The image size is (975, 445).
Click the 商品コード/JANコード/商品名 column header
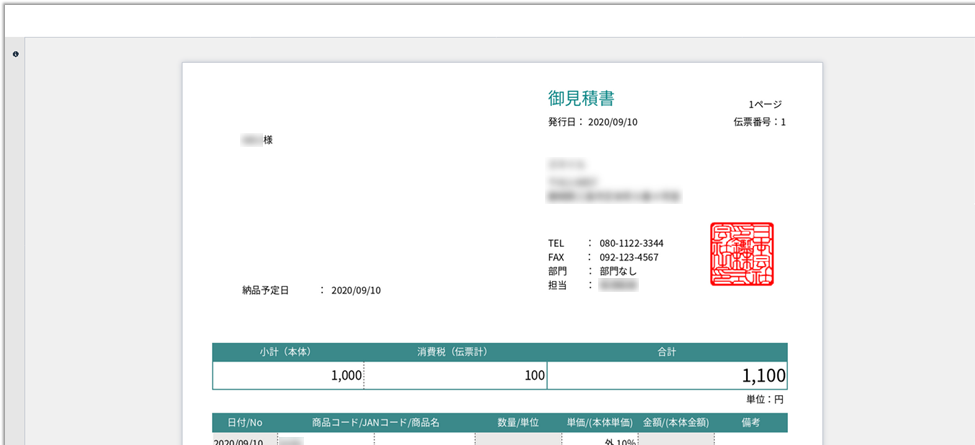pos(375,423)
